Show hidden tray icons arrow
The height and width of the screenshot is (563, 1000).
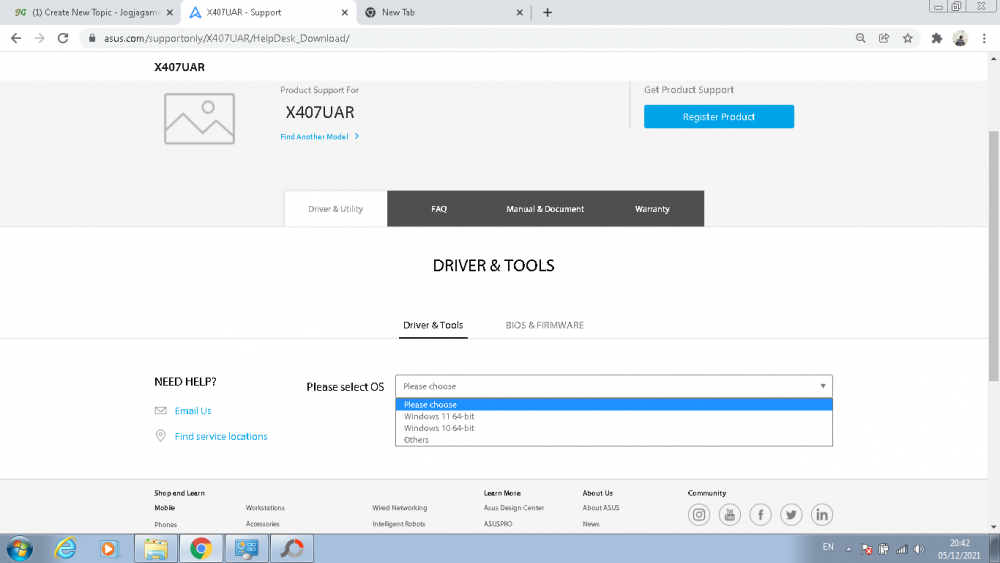[848, 549]
